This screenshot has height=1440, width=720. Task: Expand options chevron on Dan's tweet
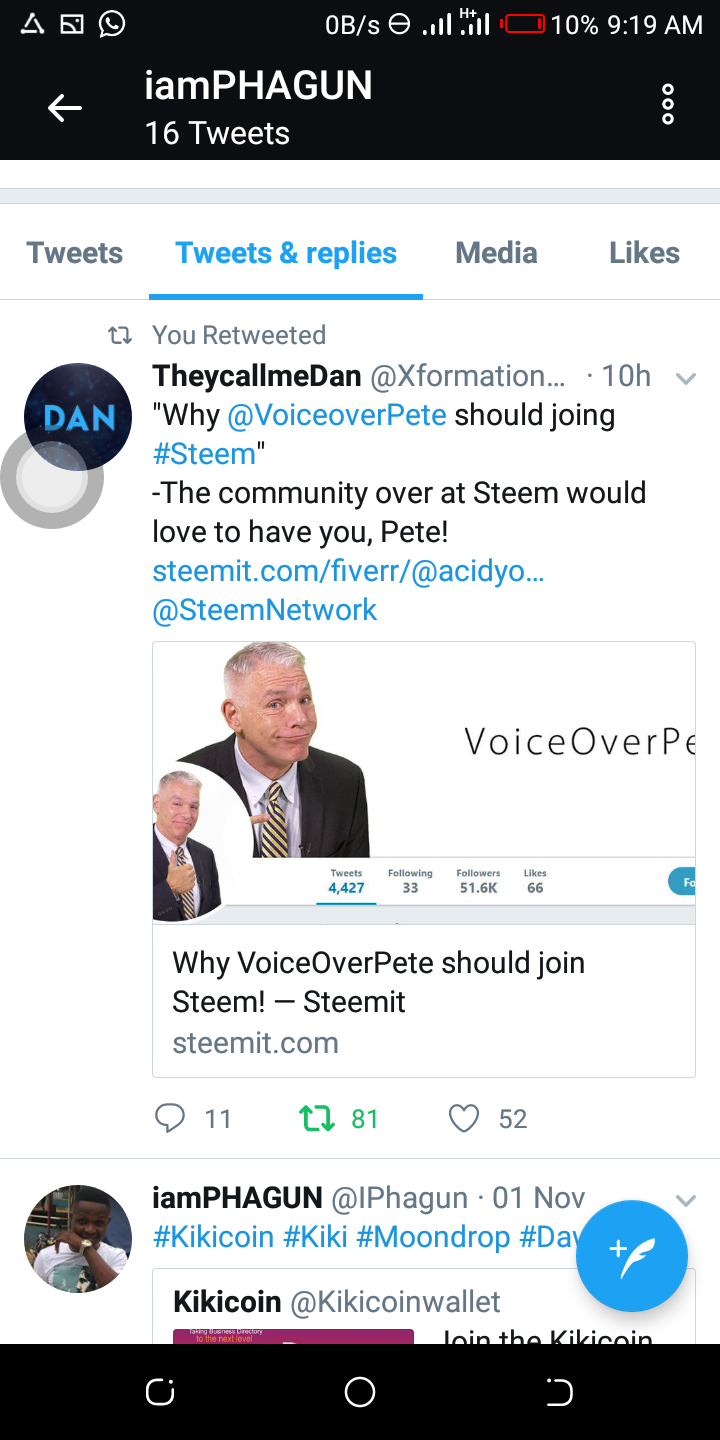(x=686, y=378)
